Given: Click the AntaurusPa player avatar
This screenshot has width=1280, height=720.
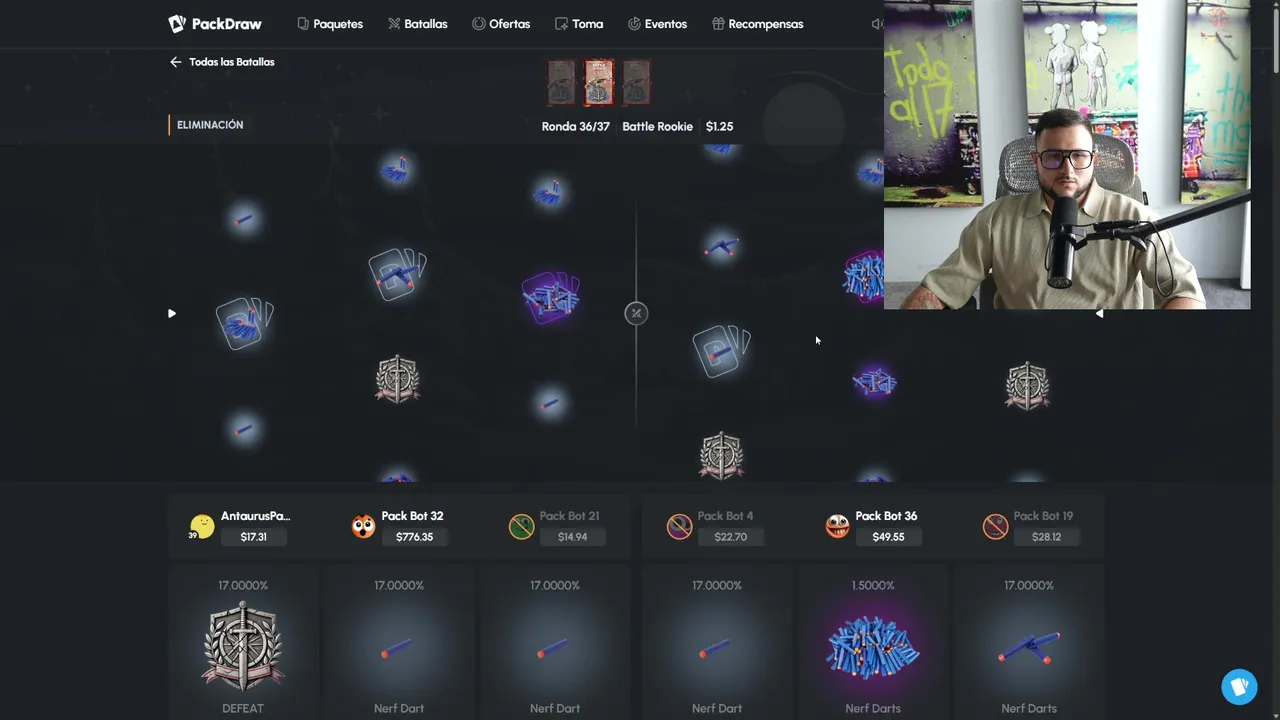Looking at the screenshot, I should [x=202, y=526].
